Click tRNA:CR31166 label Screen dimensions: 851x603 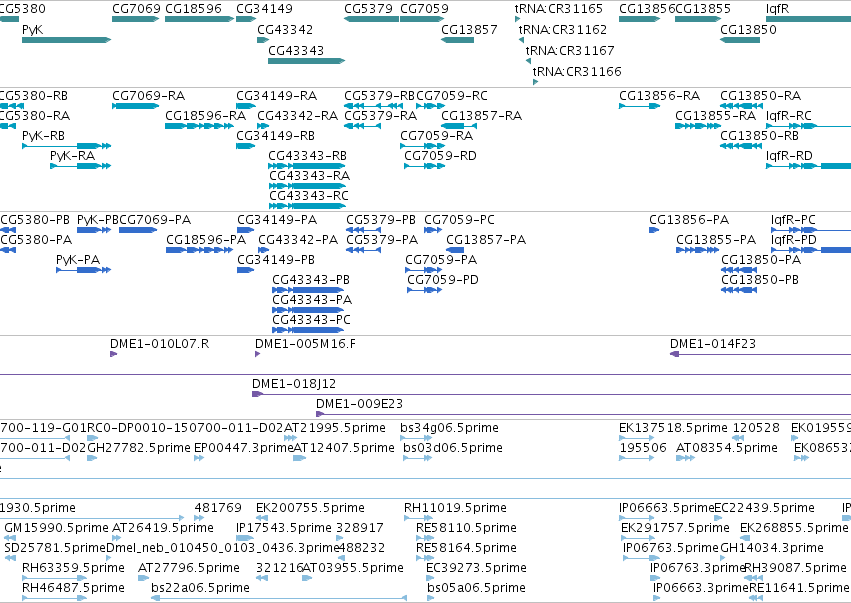(x=577, y=71)
